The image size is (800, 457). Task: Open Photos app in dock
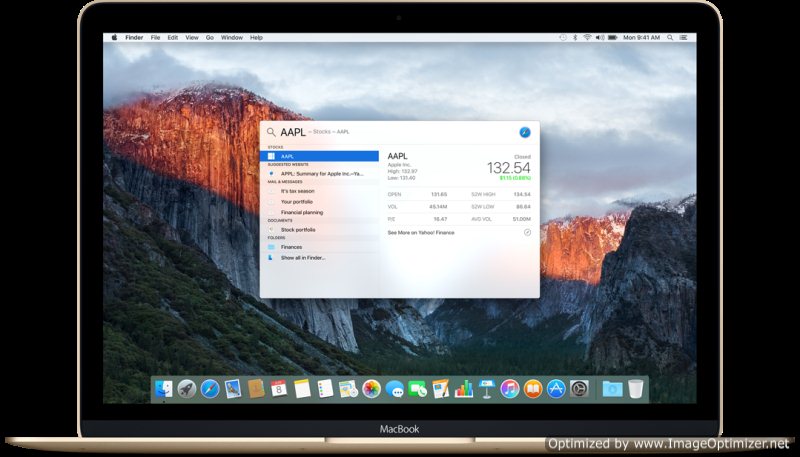371,389
